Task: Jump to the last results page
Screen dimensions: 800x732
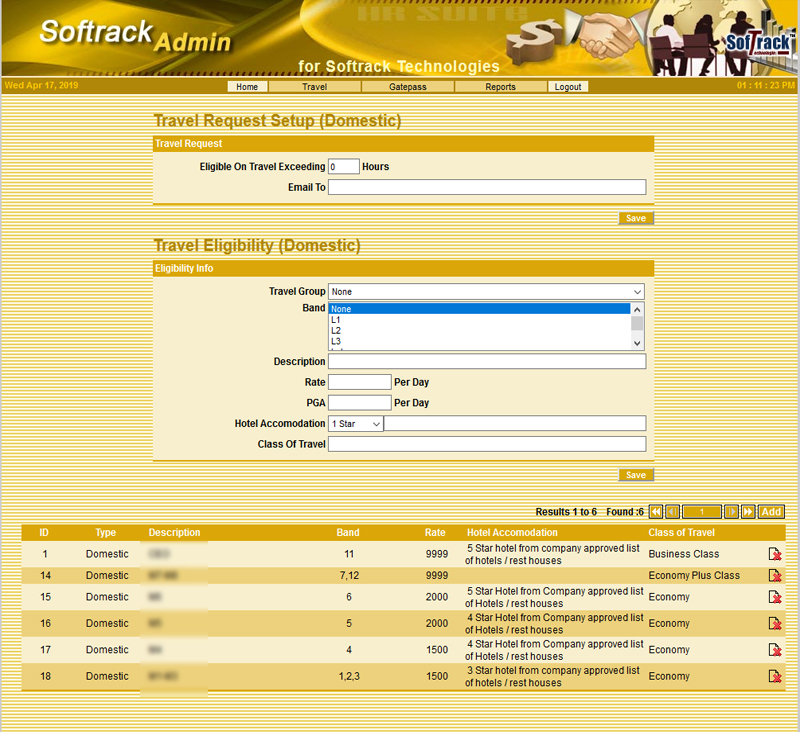Action: point(748,512)
